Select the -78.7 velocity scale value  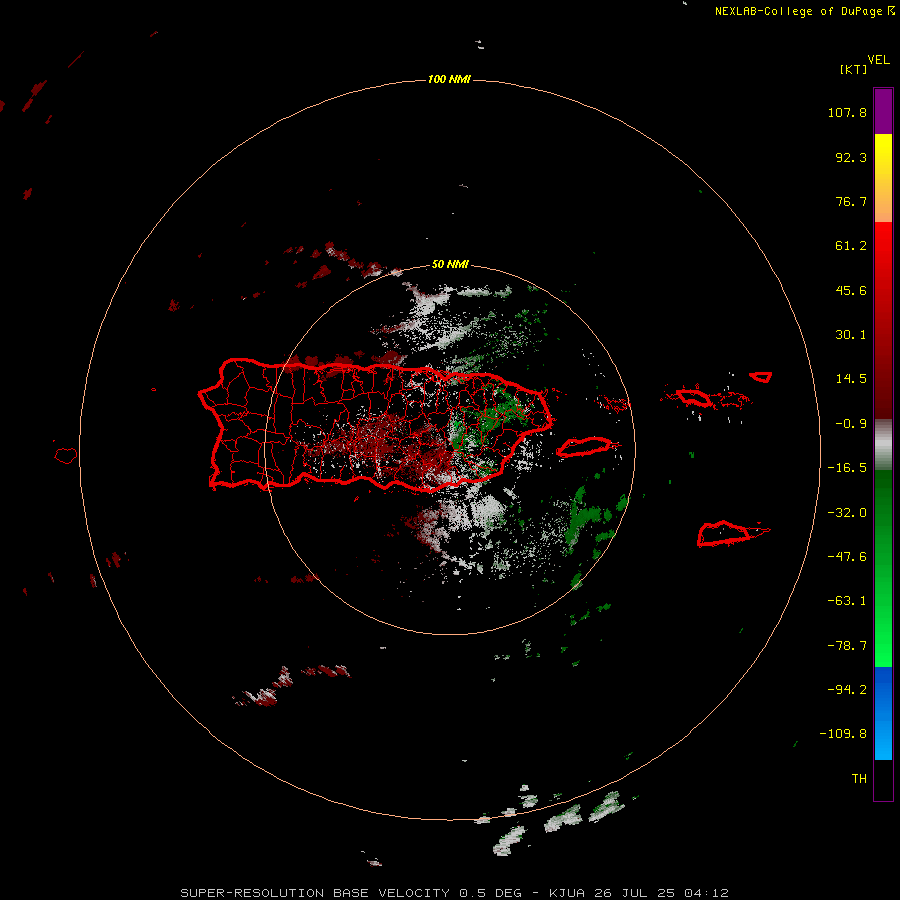(x=847, y=646)
